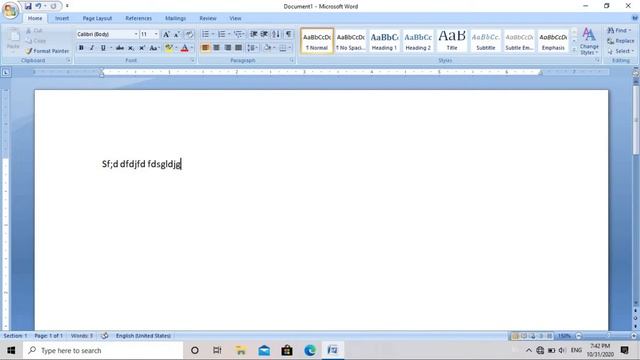Toggle Justify alignment
640x360 pixels.
[x=238, y=48]
